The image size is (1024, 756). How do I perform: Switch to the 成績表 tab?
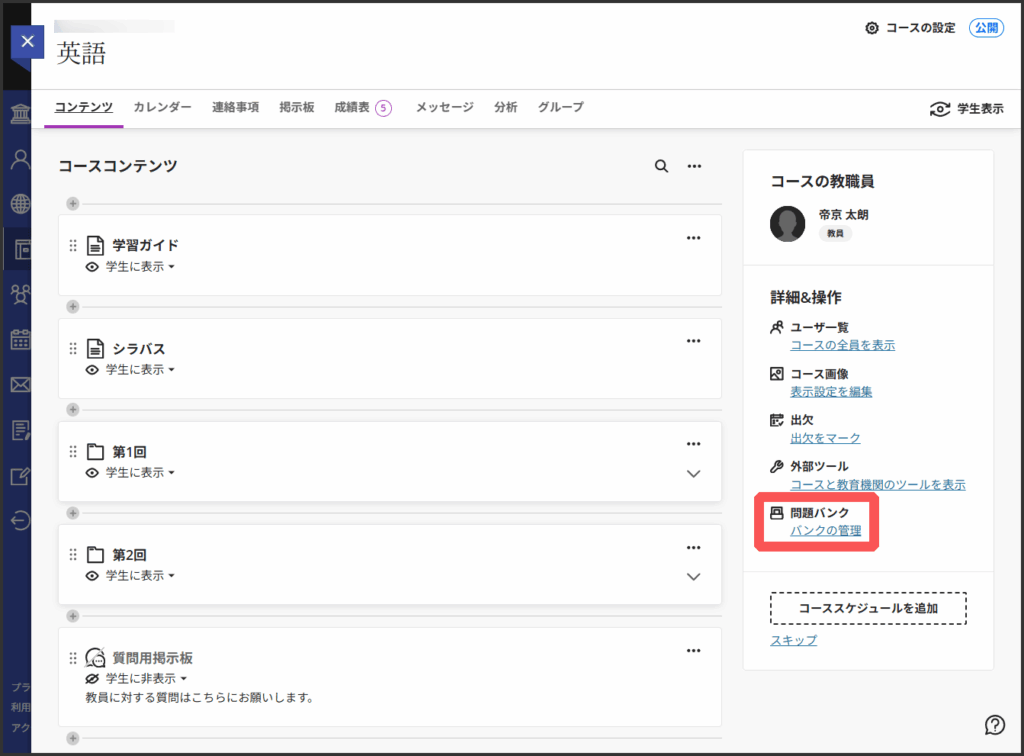(x=352, y=107)
